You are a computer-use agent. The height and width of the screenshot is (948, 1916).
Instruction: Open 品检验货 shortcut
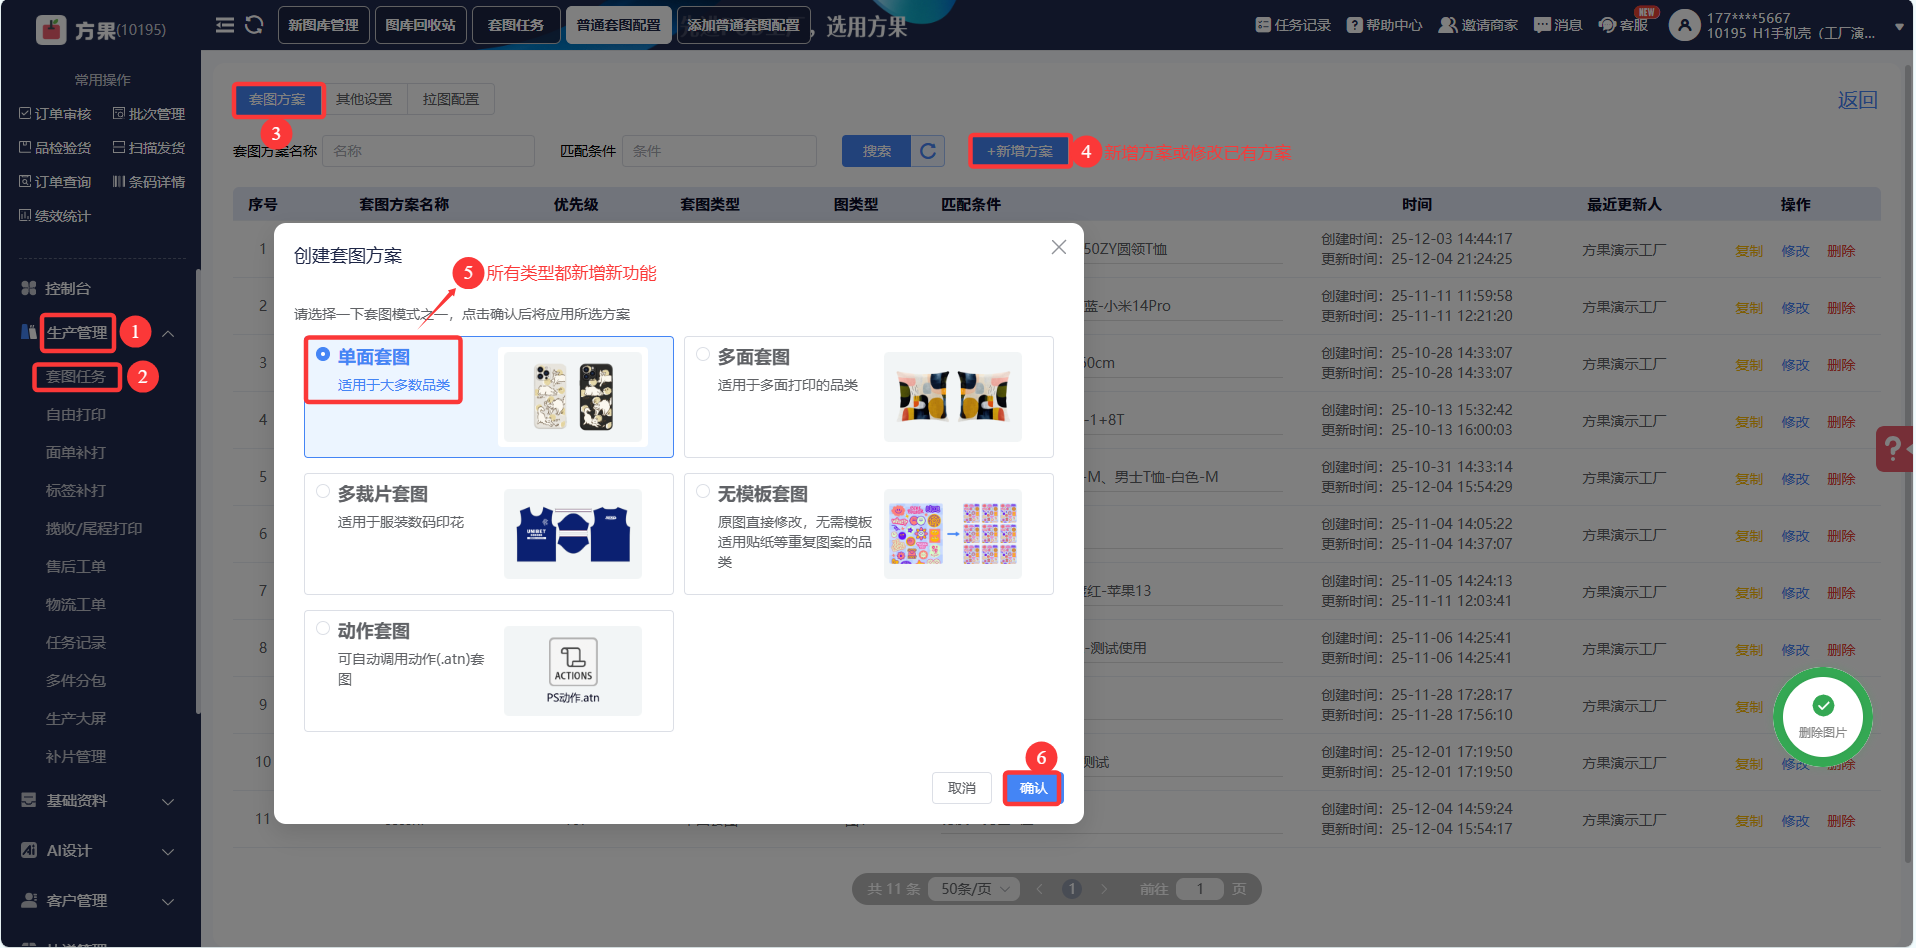tap(55, 148)
